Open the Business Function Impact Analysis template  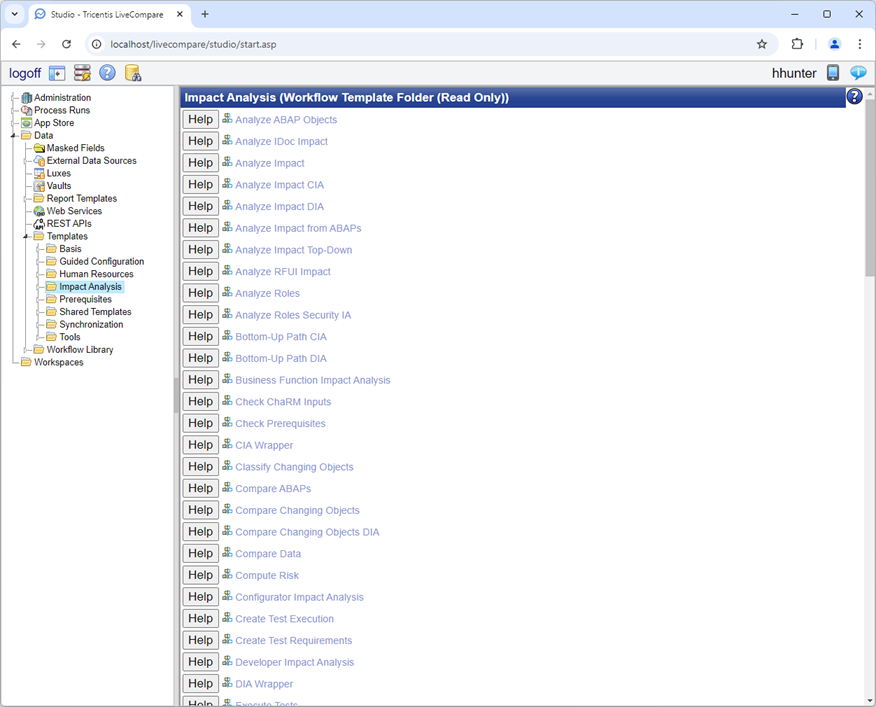[x=312, y=380]
